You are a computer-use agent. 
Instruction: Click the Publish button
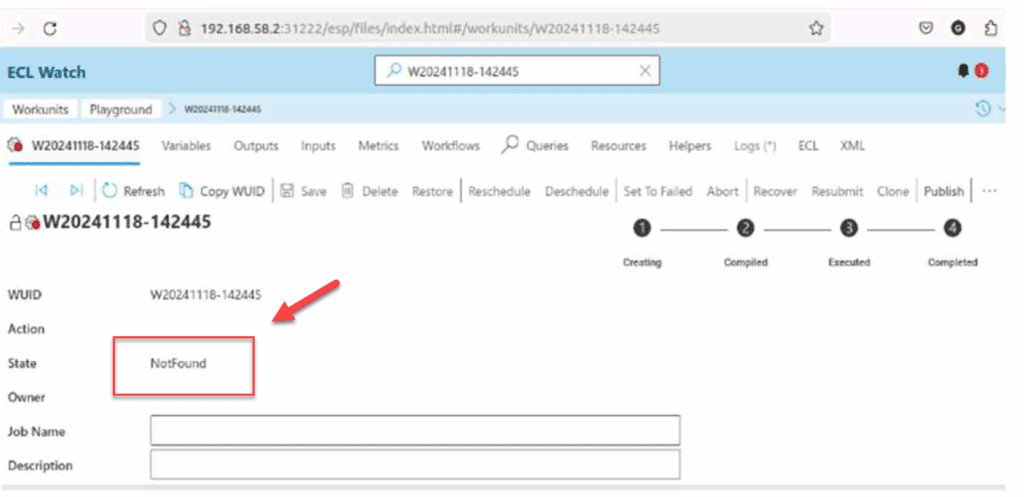(943, 191)
